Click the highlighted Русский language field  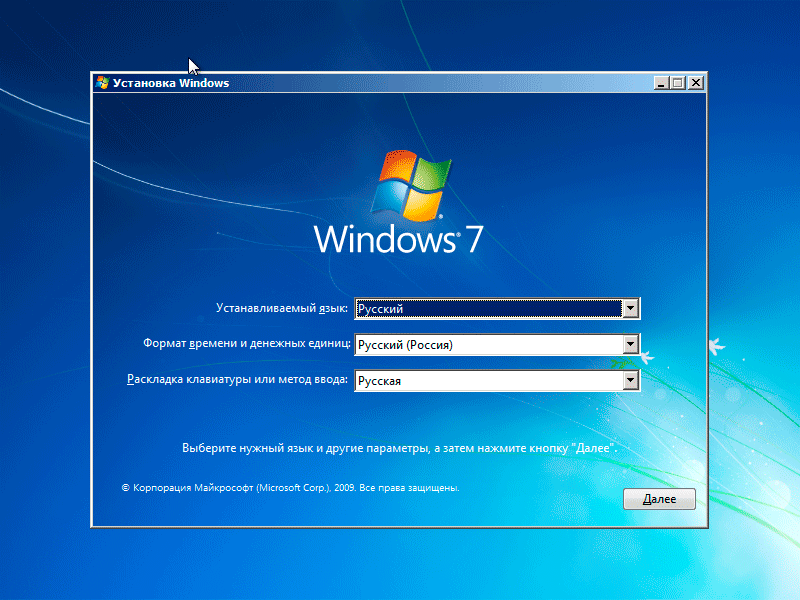tap(487, 309)
